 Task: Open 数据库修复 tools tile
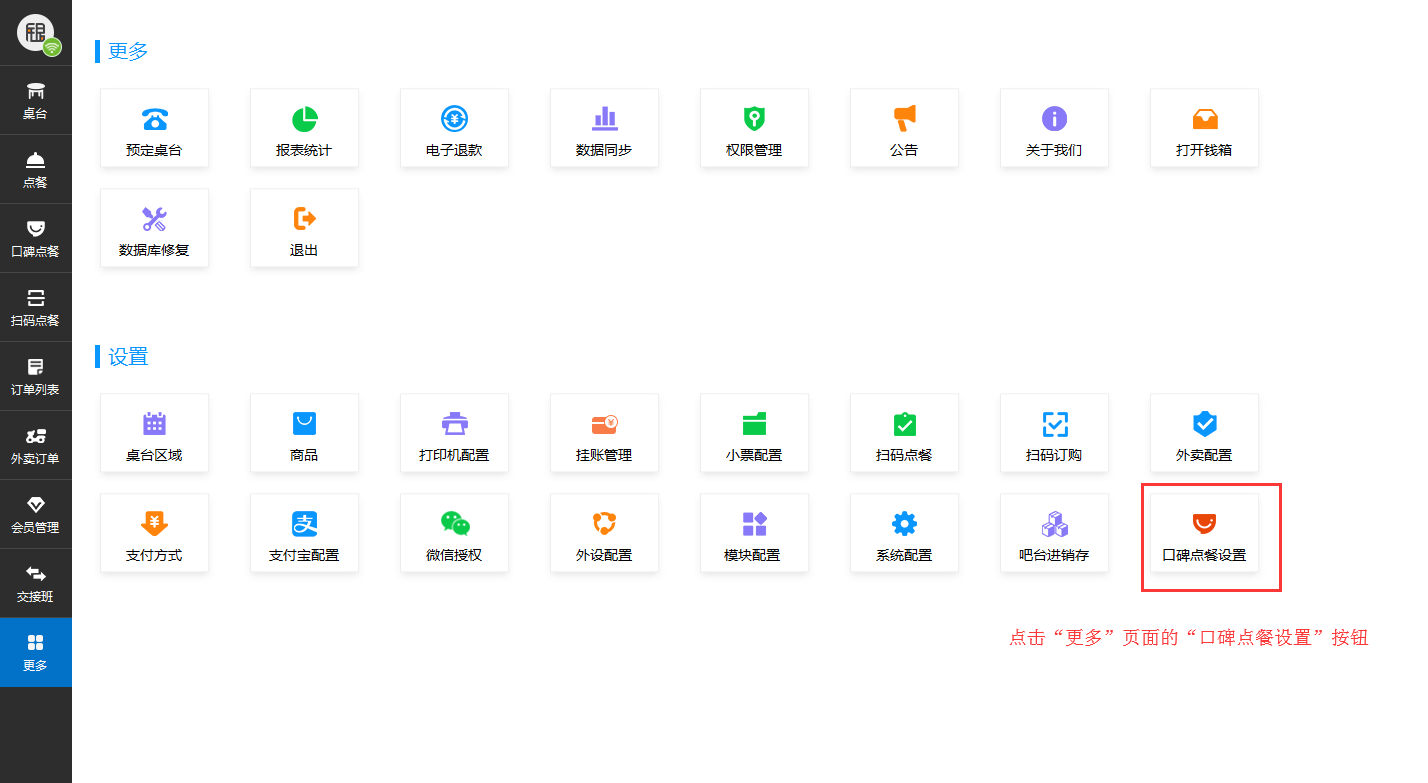pyautogui.click(x=154, y=228)
